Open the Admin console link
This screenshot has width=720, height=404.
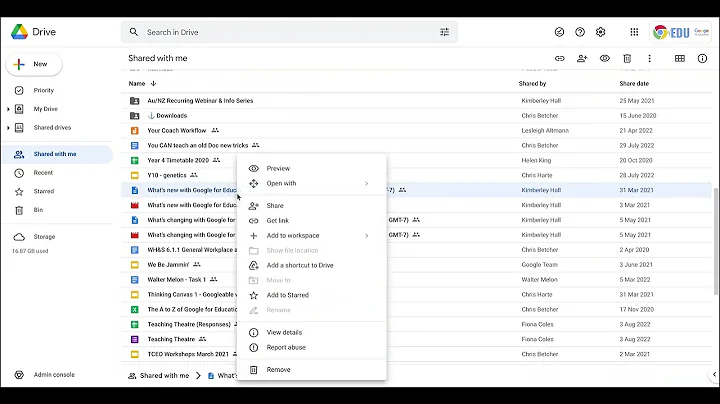[54, 375]
